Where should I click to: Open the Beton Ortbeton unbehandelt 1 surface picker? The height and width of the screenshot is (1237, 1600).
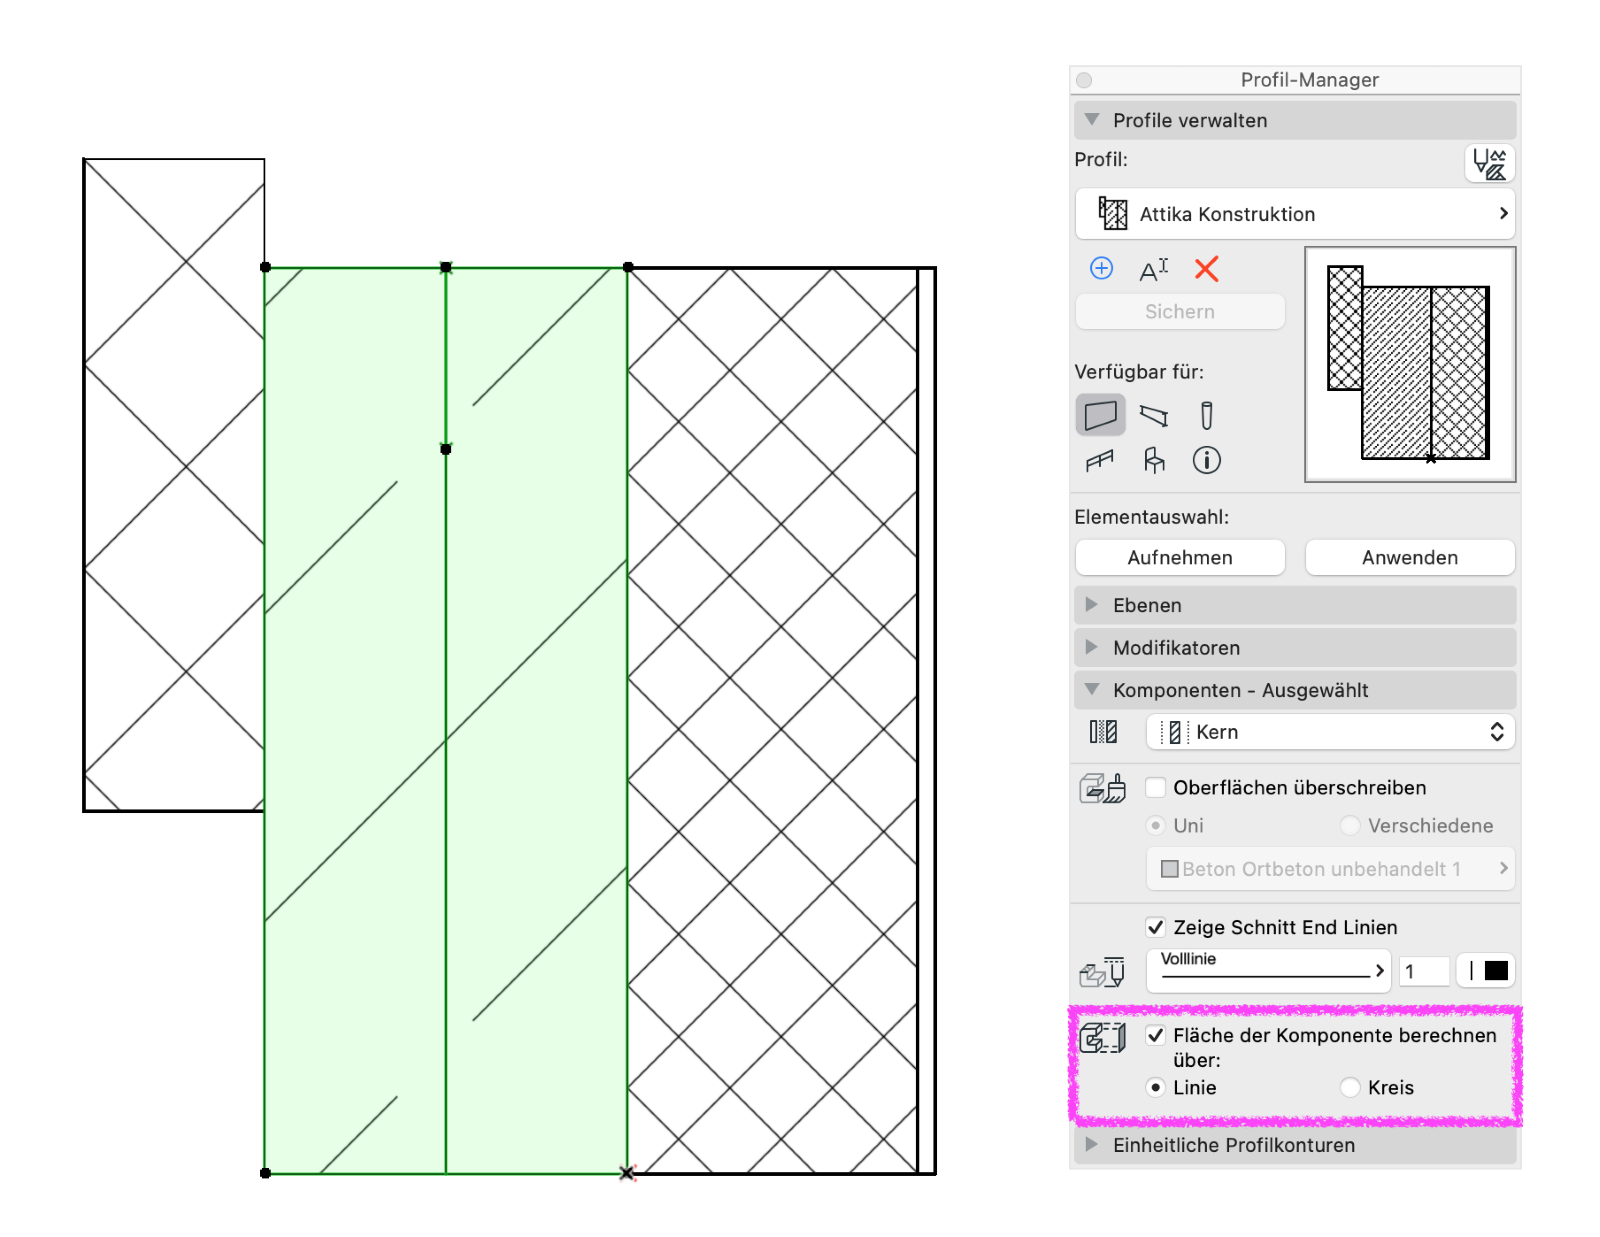click(1330, 868)
